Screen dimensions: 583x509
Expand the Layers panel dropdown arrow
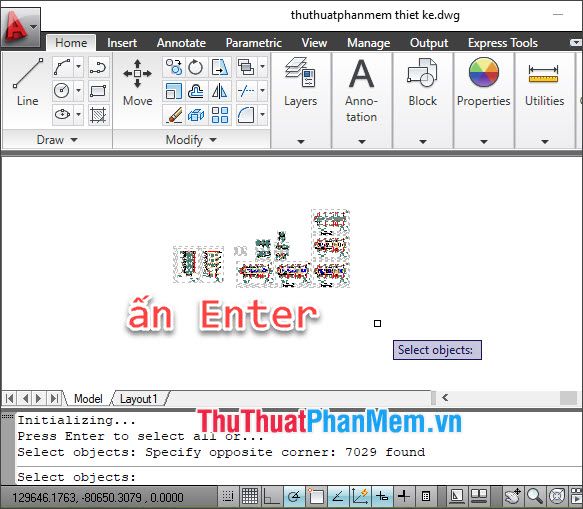[x=301, y=141]
